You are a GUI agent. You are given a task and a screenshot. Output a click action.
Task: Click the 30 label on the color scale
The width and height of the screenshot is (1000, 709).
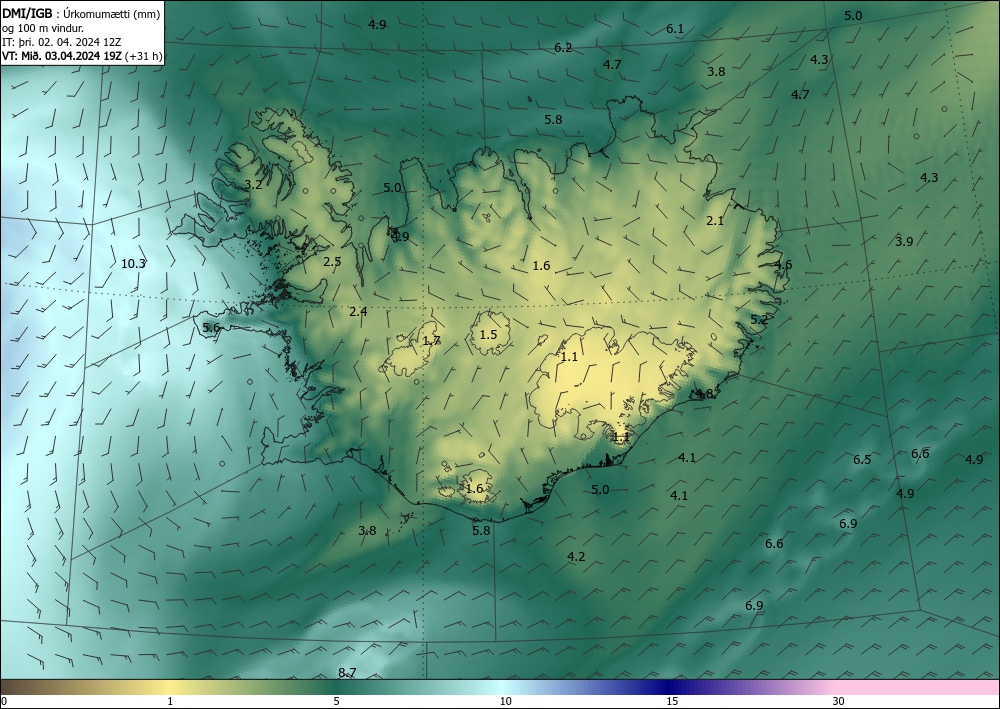click(839, 701)
